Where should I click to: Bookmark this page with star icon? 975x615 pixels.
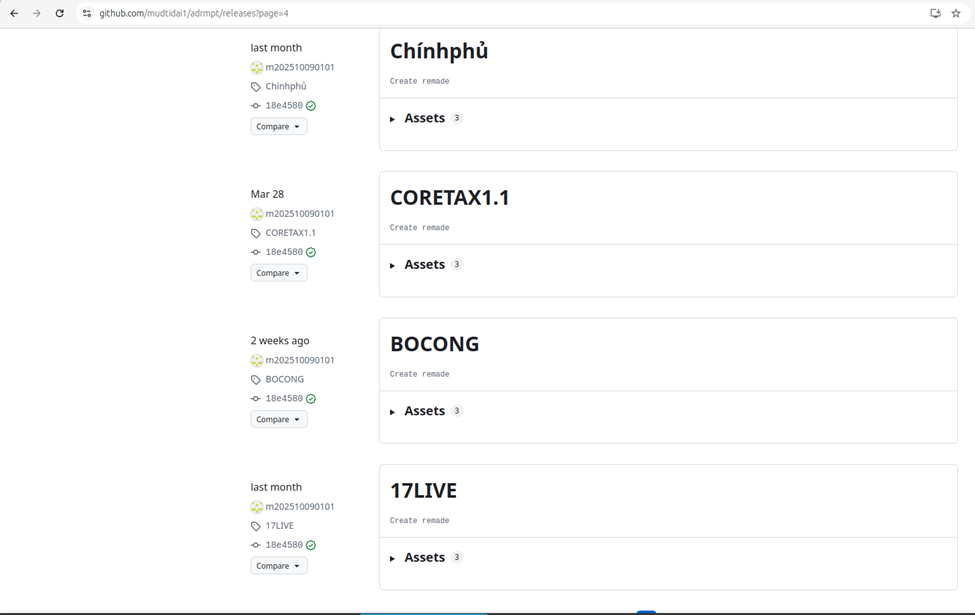[956, 13]
